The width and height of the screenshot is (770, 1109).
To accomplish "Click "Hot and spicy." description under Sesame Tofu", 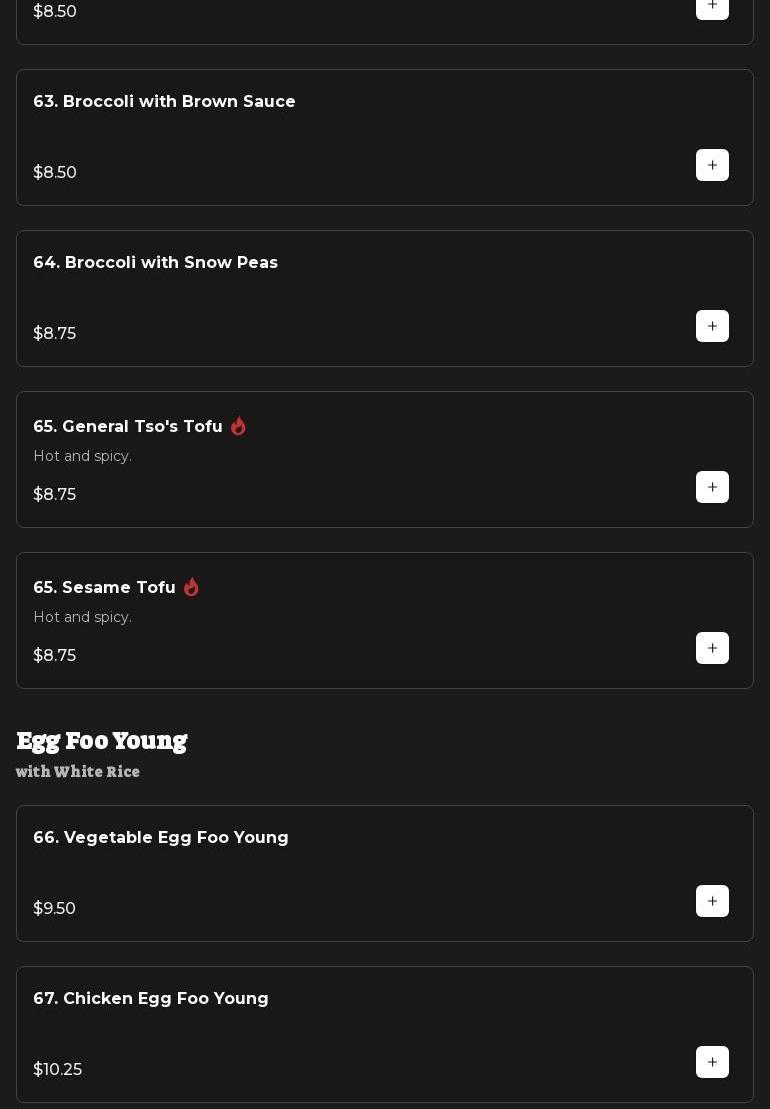I will point(83,617).
